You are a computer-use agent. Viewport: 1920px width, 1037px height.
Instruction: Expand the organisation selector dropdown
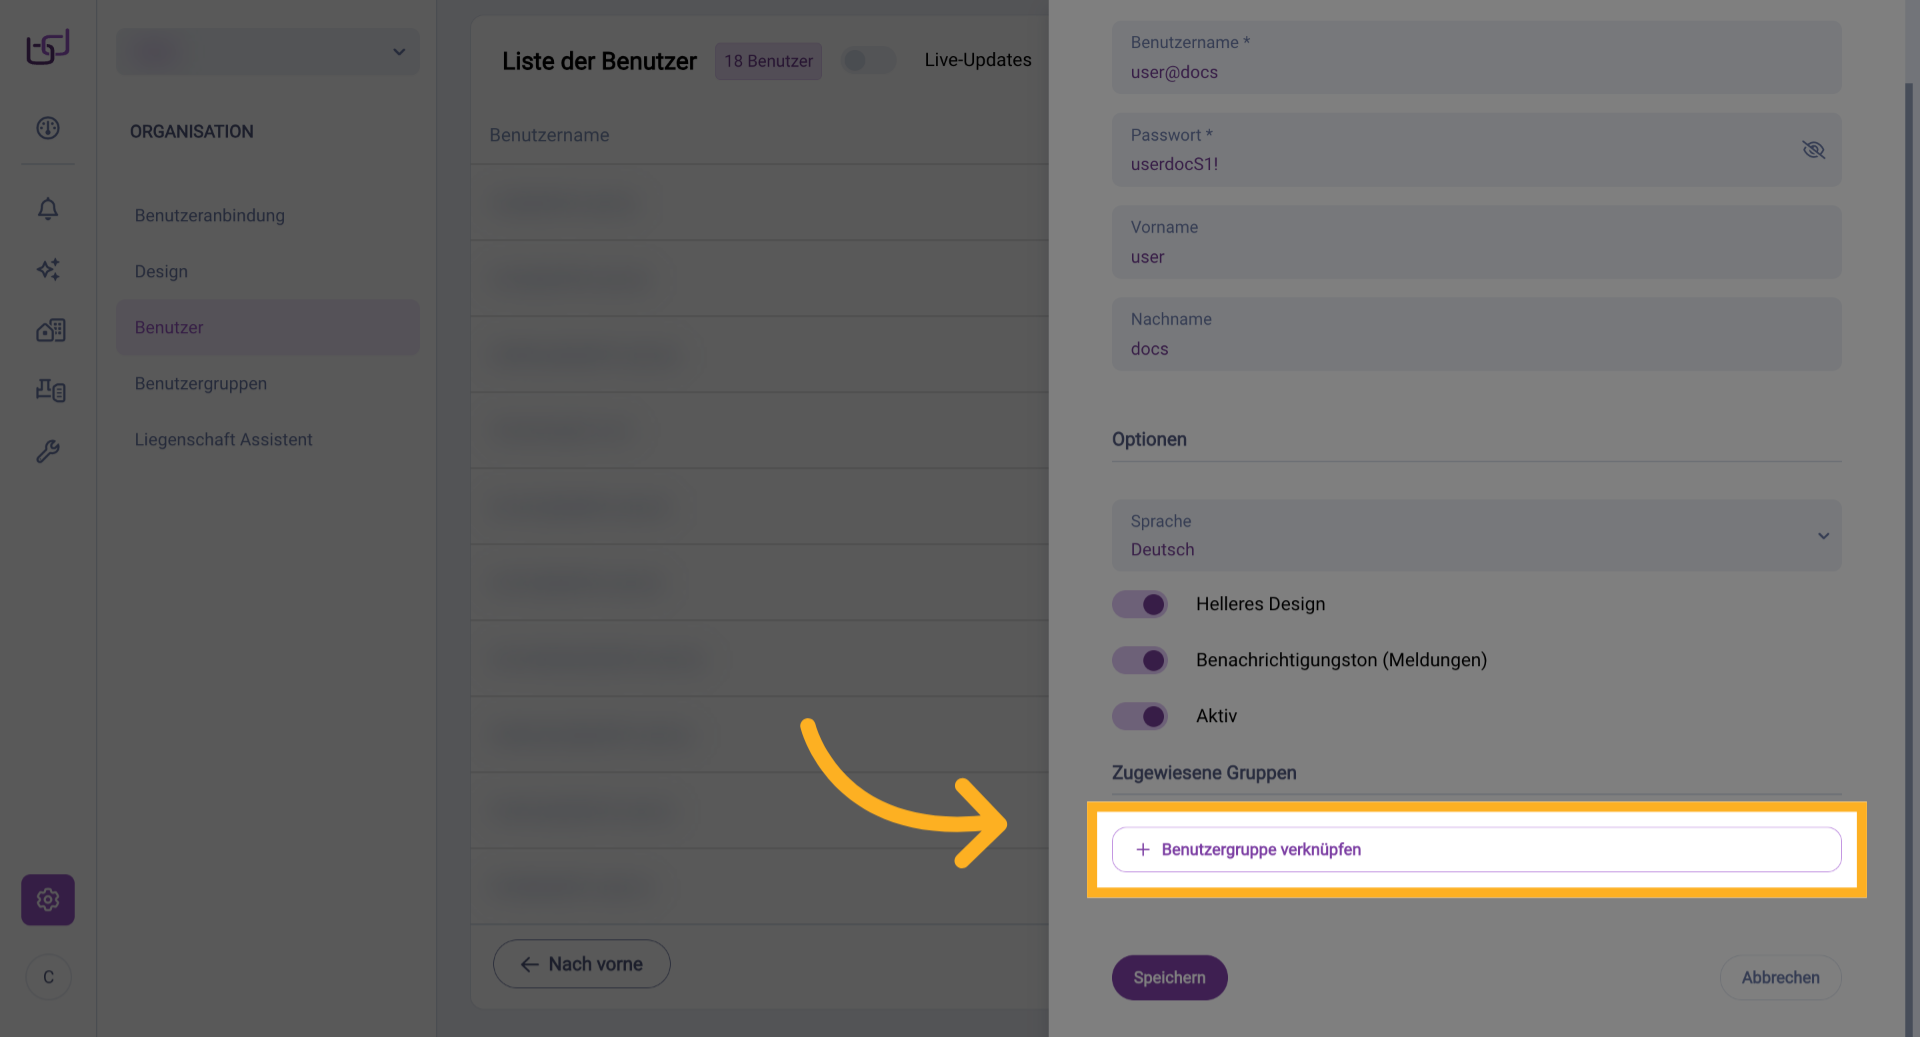pyautogui.click(x=268, y=52)
